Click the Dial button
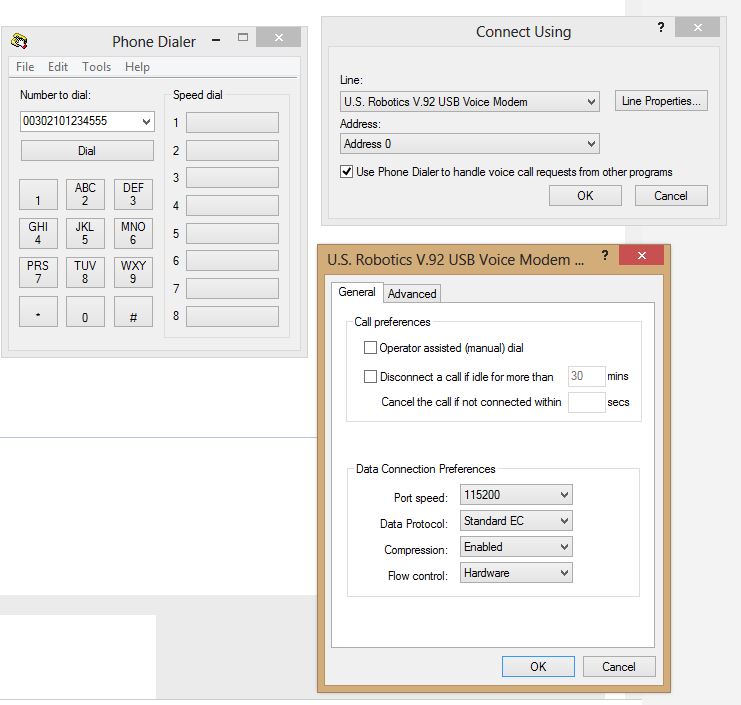 [87, 151]
